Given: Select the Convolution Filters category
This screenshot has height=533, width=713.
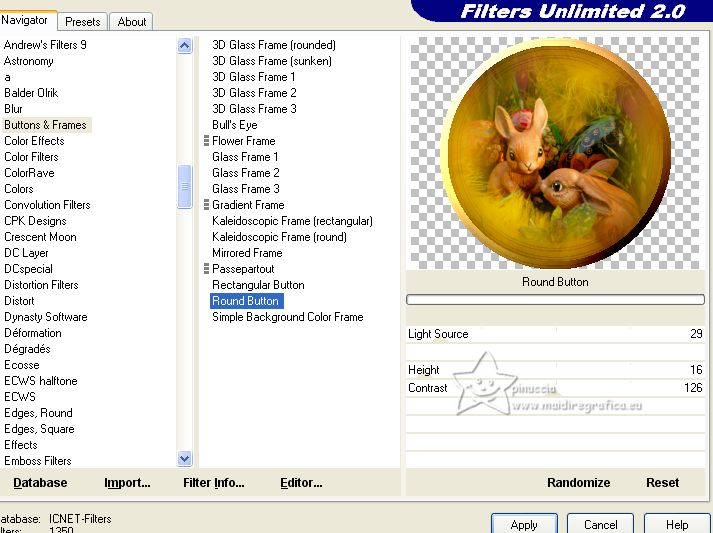Looking at the screenshot, I should [47, 205].
